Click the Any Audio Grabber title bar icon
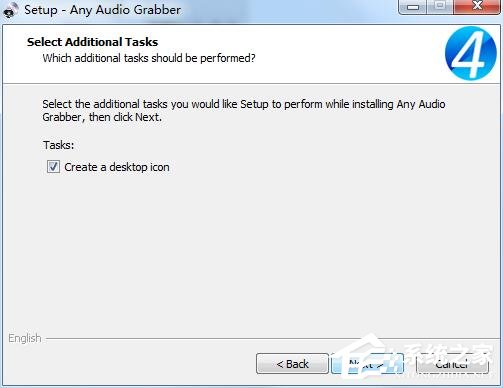Image resolution: width=503 pixels, height=388 pixels. tap(10, 9)
